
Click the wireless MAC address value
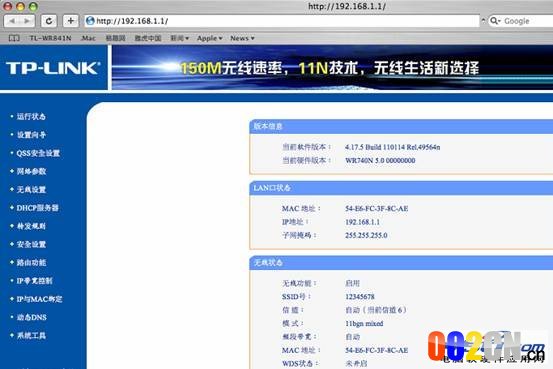(x=377, y=350)
